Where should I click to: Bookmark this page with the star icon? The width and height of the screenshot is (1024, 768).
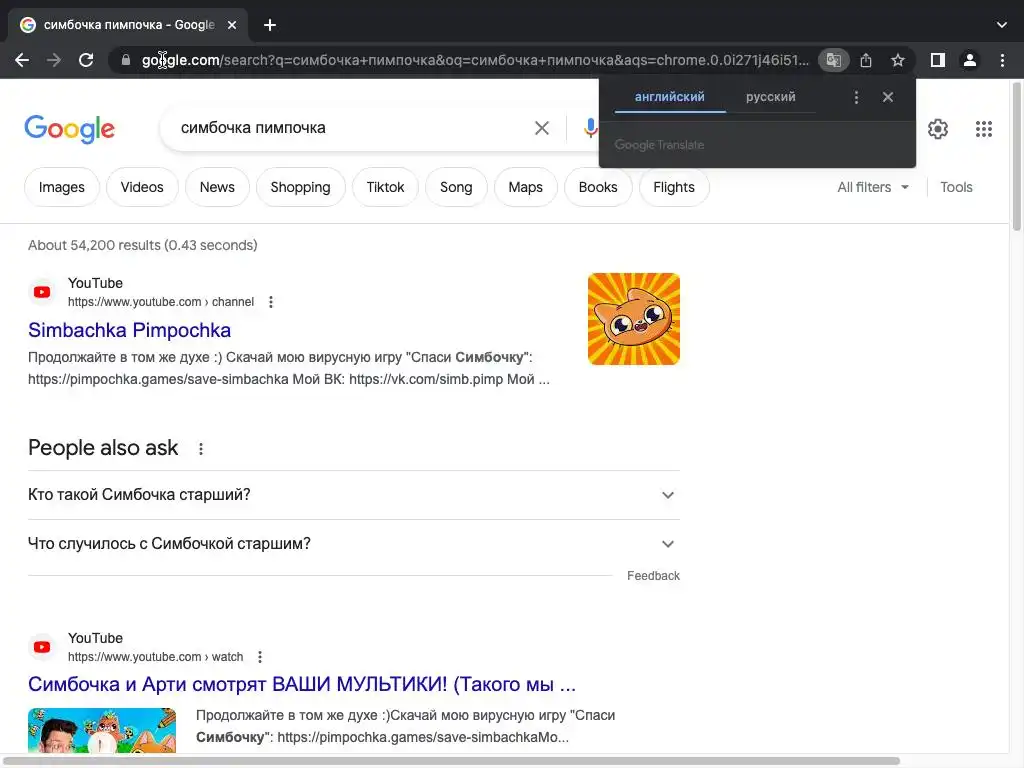pos(898,60)
